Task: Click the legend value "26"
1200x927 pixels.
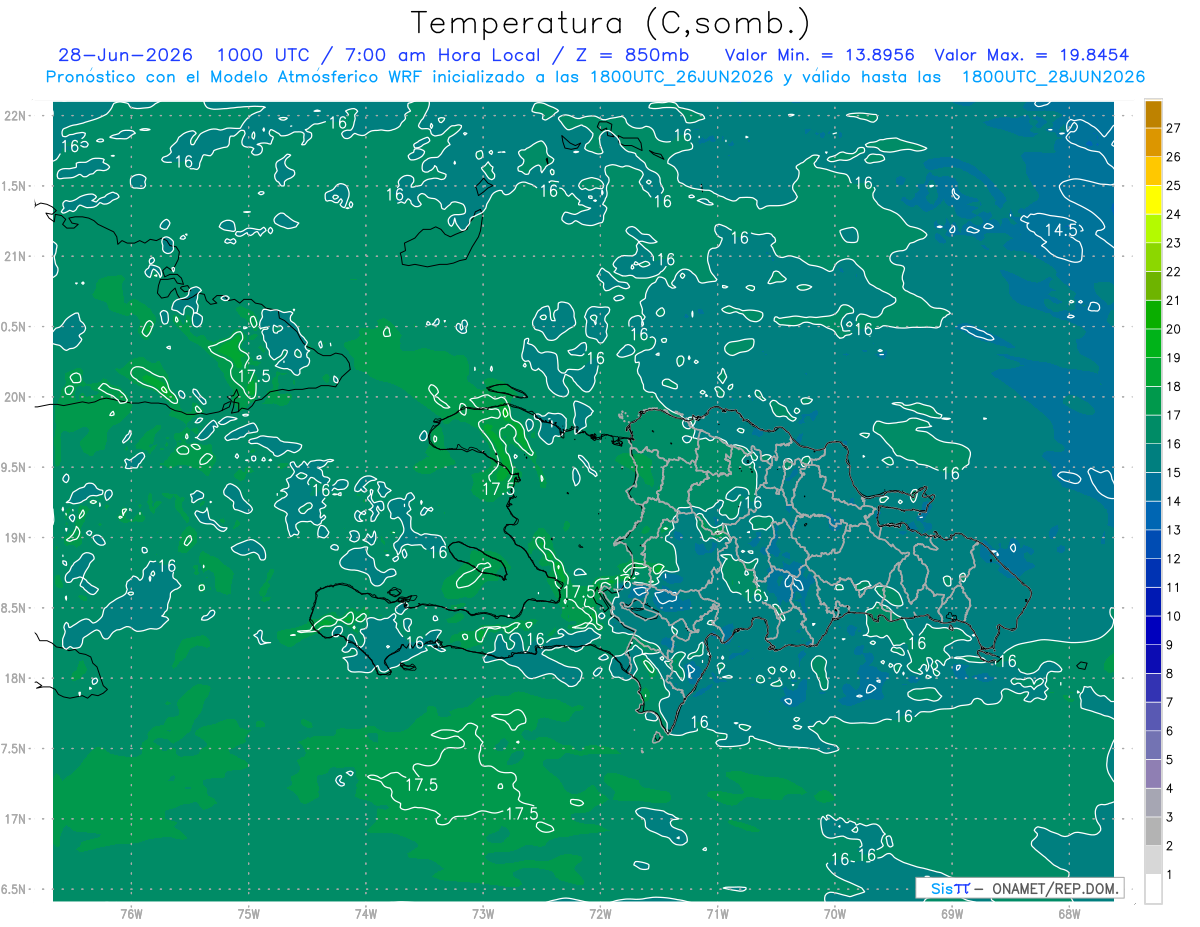Action: (1173, 157)
